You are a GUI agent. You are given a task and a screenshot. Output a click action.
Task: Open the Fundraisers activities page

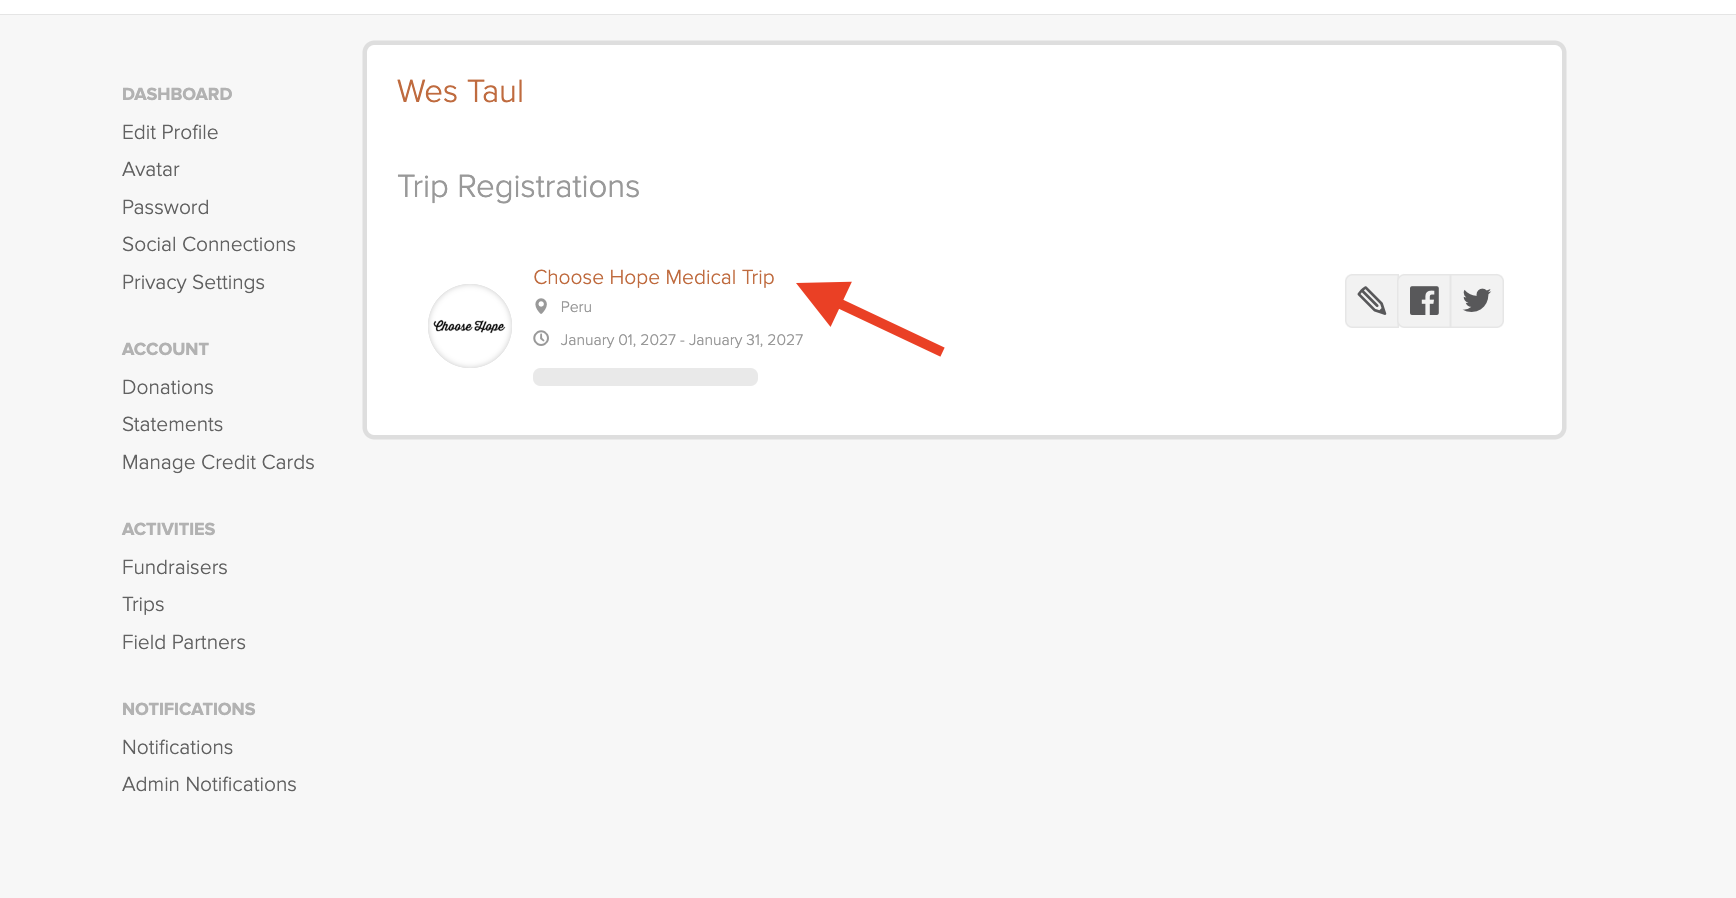coord(174,567)
